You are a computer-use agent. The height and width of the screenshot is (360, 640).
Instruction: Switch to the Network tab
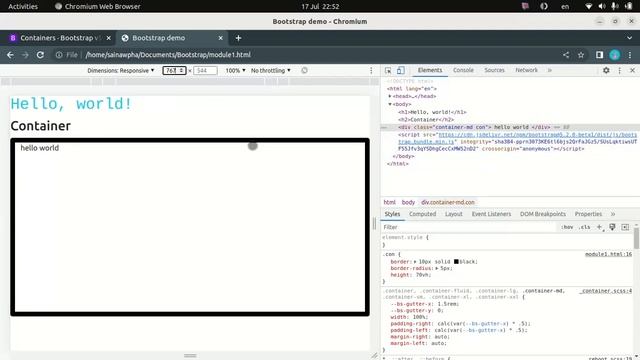(527, 70)
